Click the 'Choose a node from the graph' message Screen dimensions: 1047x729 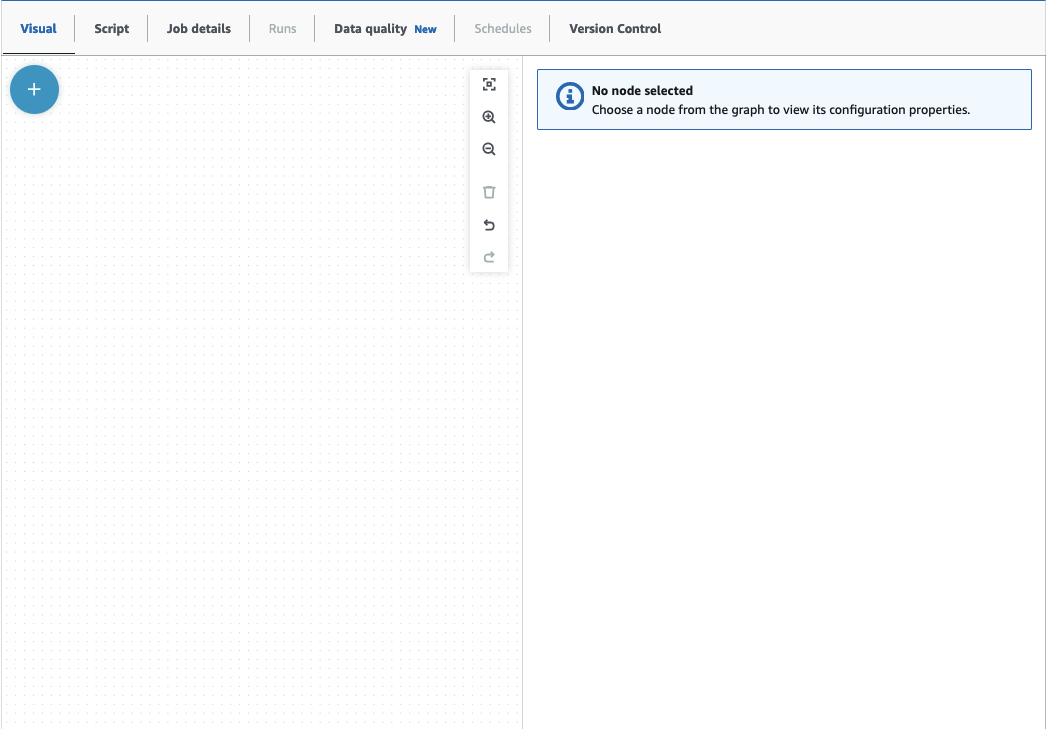[x=780, y=110]
